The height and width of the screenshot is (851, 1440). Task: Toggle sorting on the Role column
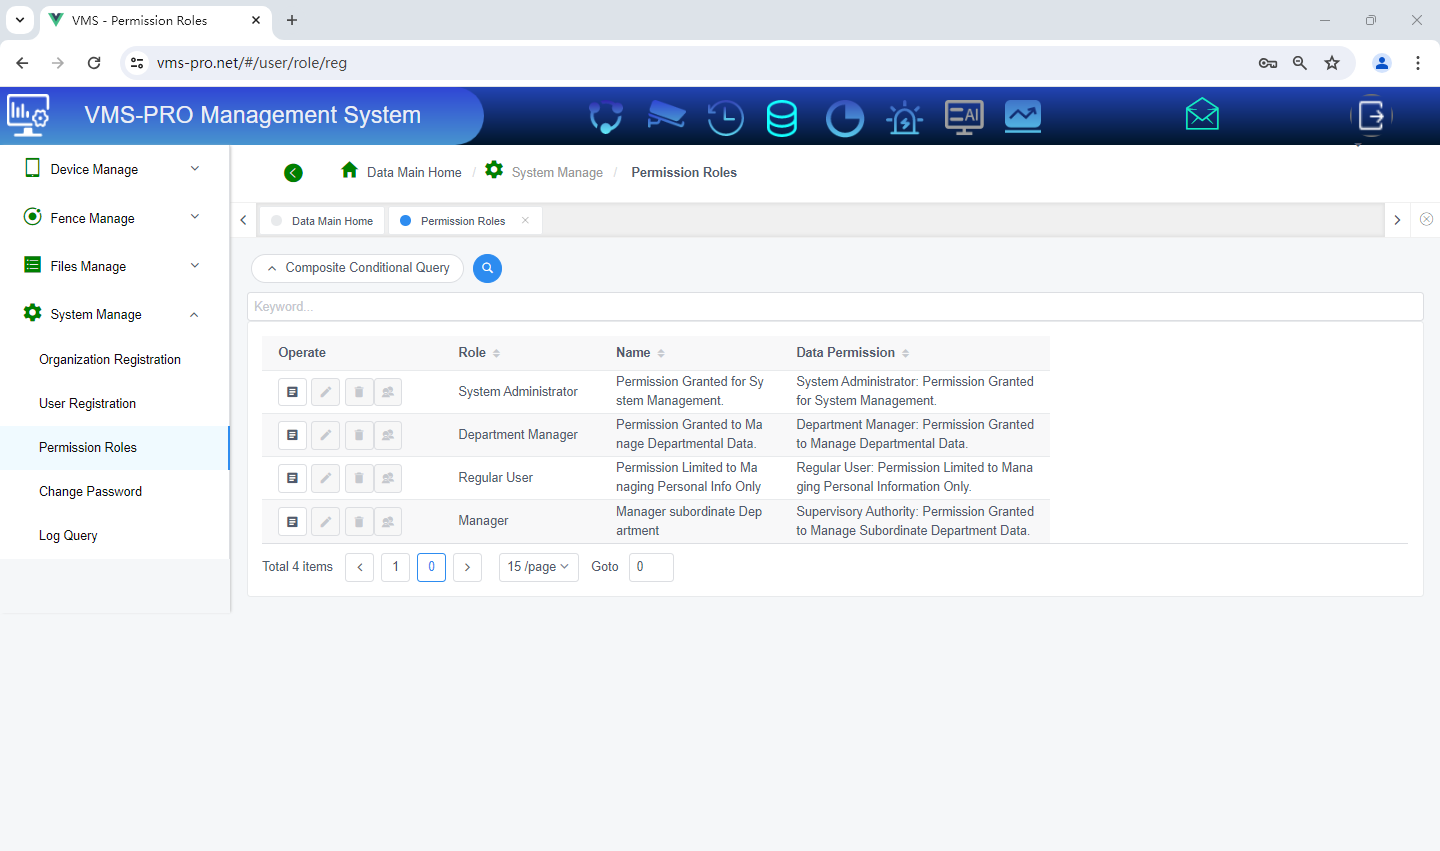497,352
